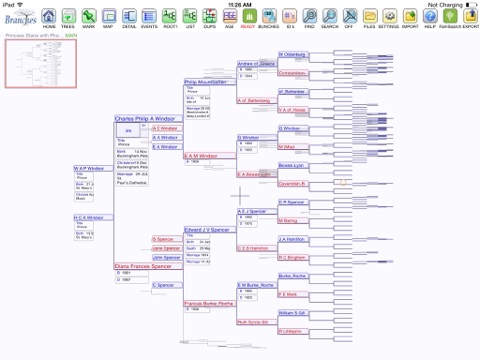This screenshot has height=360, width=480.
Task: Open the R C Bingham node
Action: click(293, 258)
